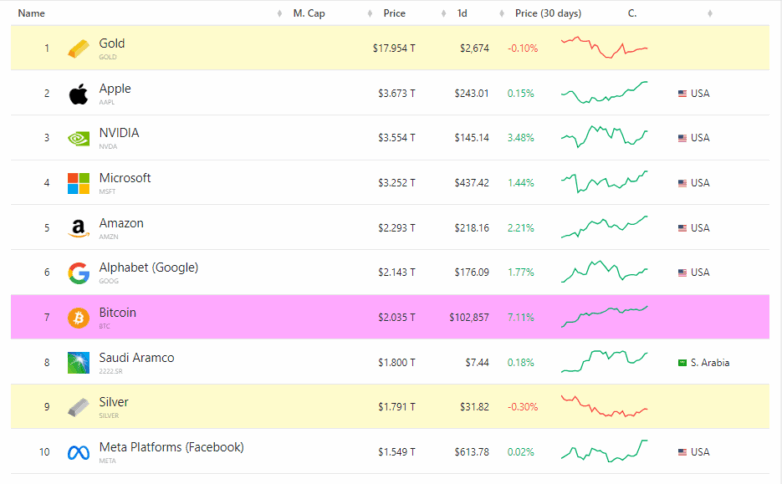Click Gold's market cap $17.954 T
The image size is (782, 484).
[394, 48]
